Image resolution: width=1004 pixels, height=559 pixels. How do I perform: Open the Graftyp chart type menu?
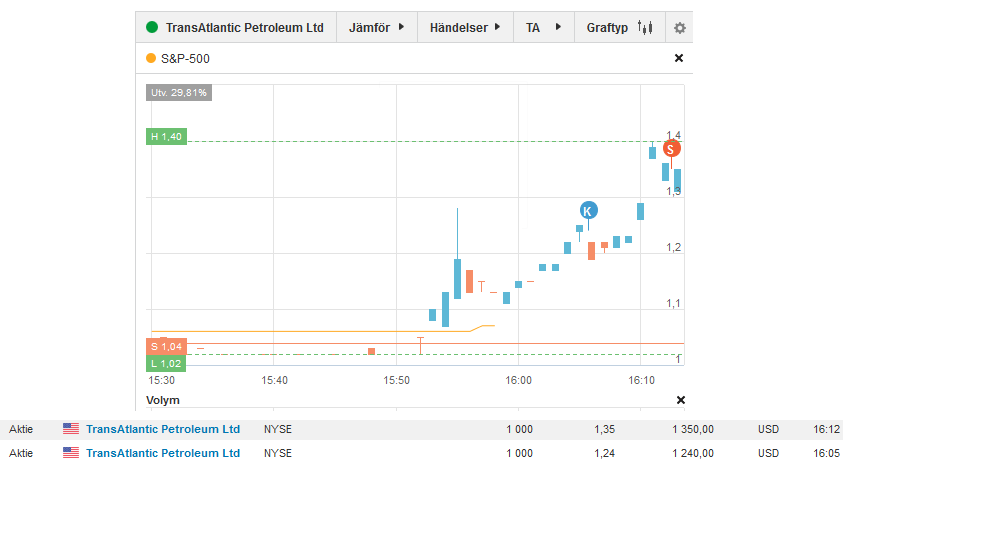(x=608, y=28)
